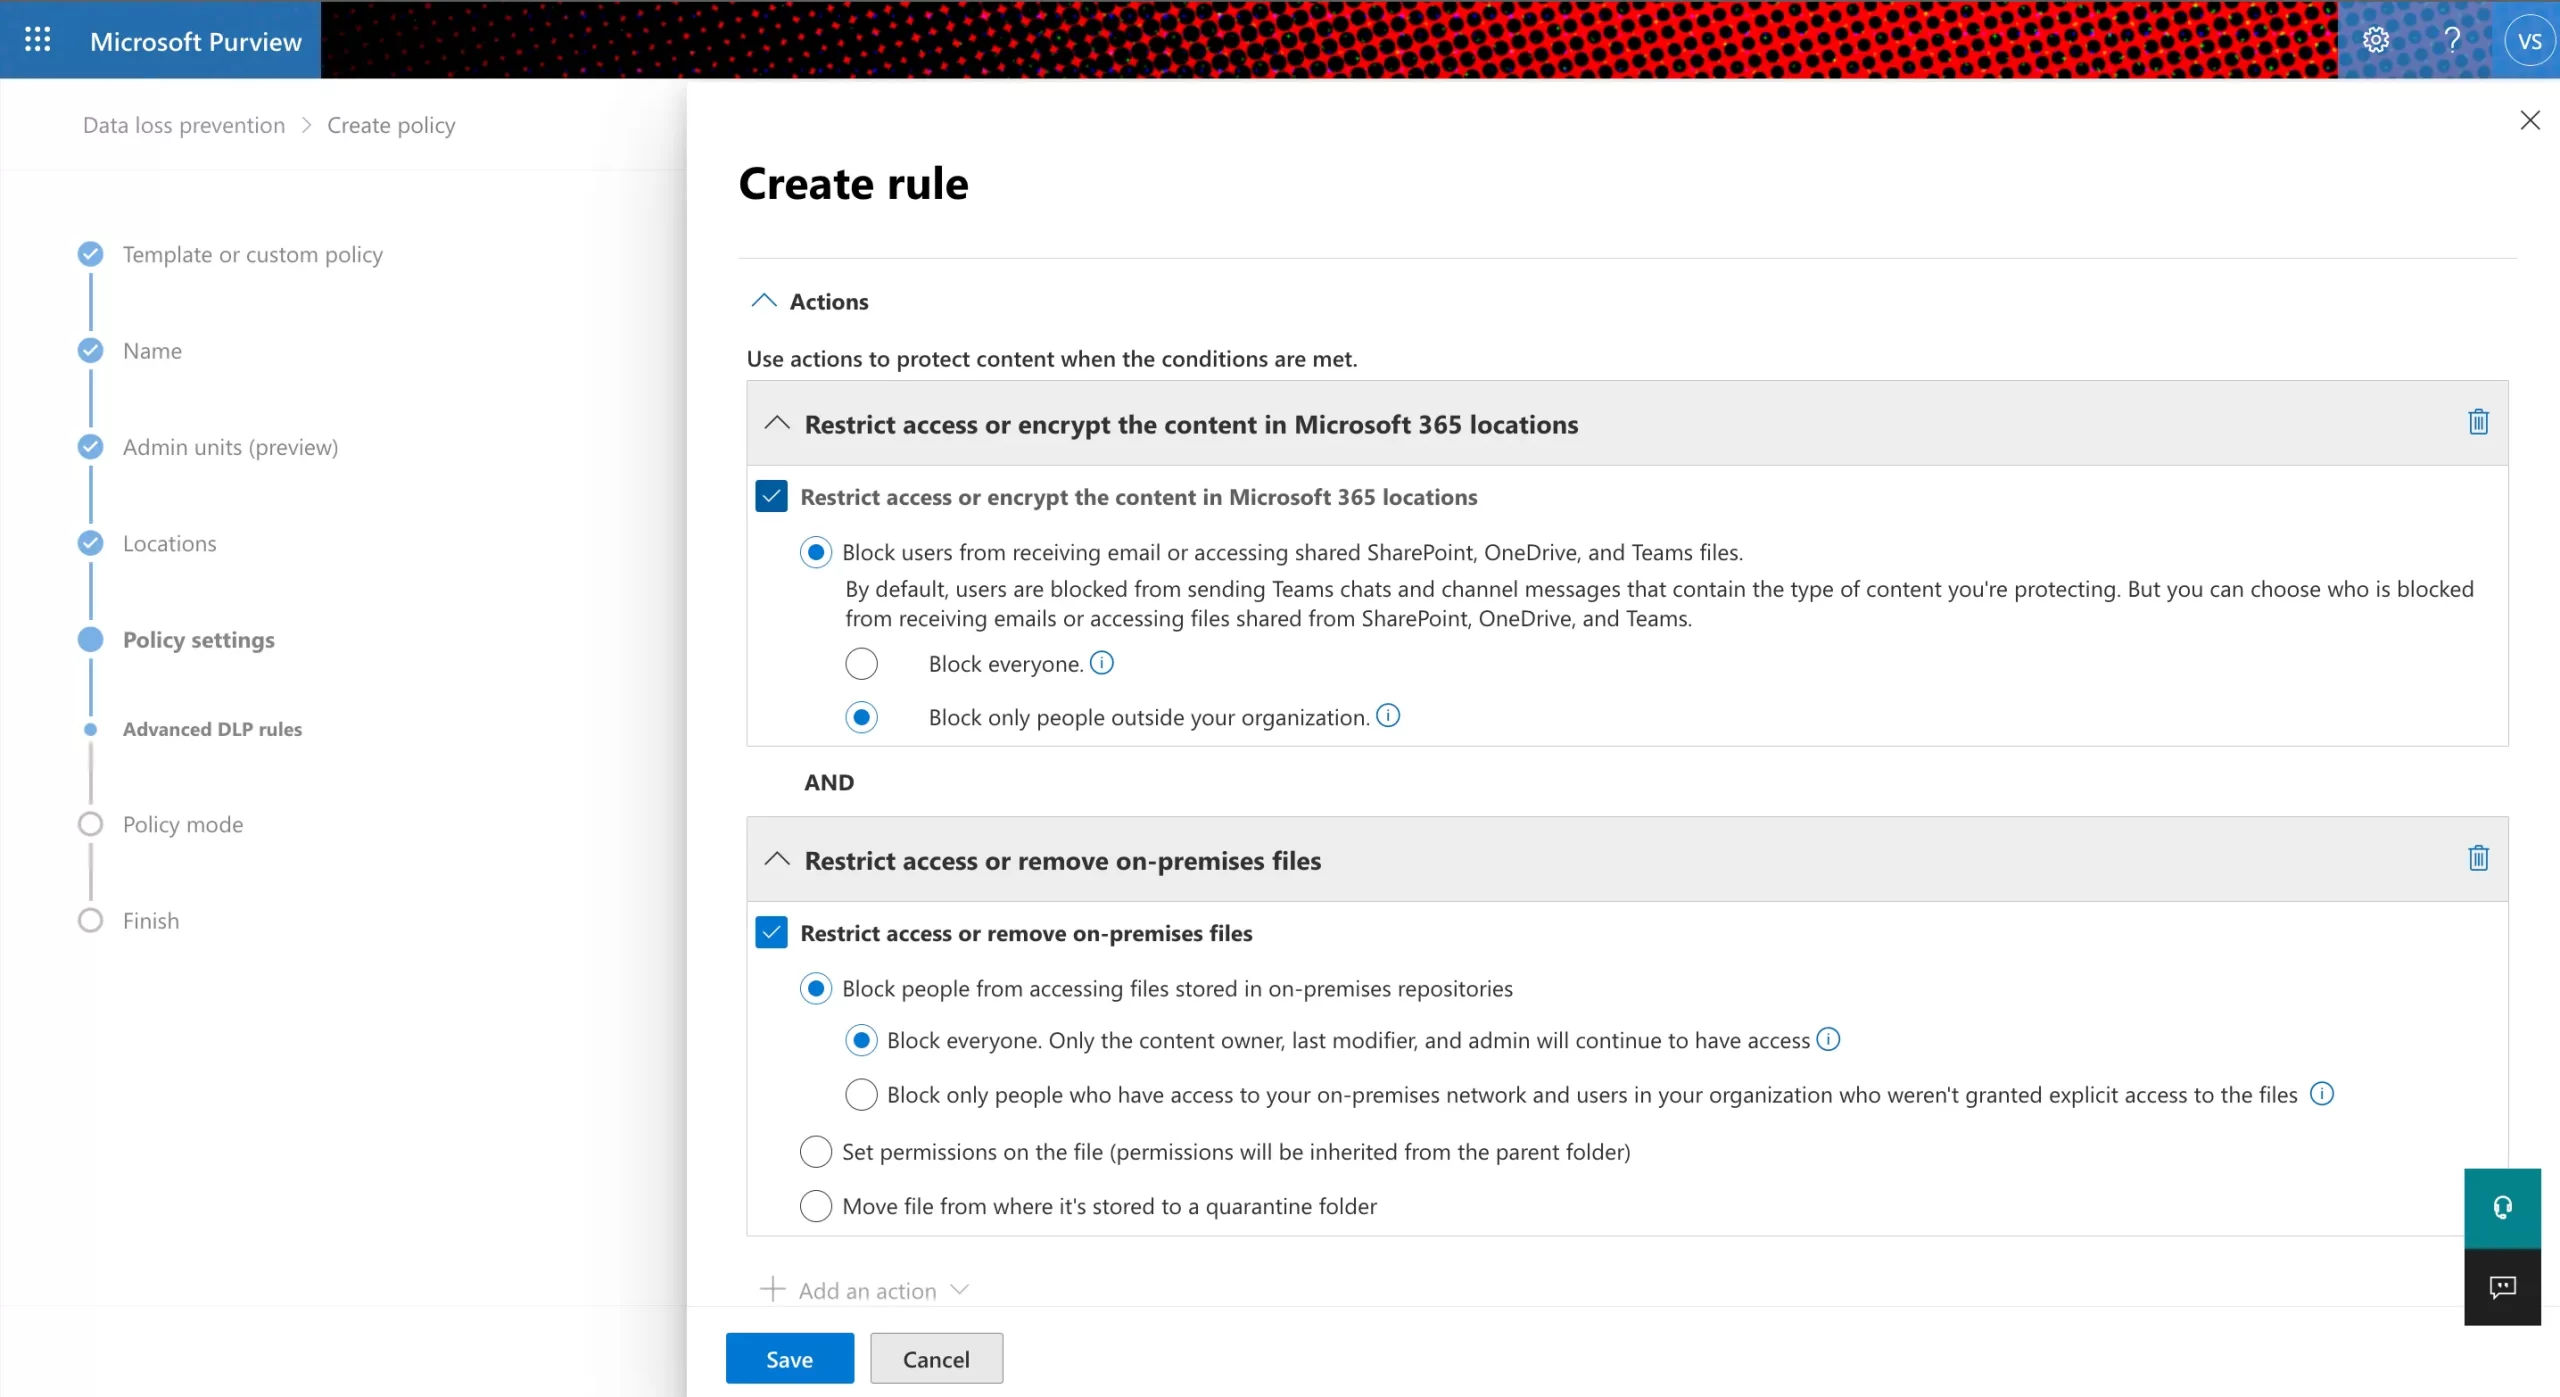Collapse Restrict access or remove on-premises files section

tap(778, 859)
